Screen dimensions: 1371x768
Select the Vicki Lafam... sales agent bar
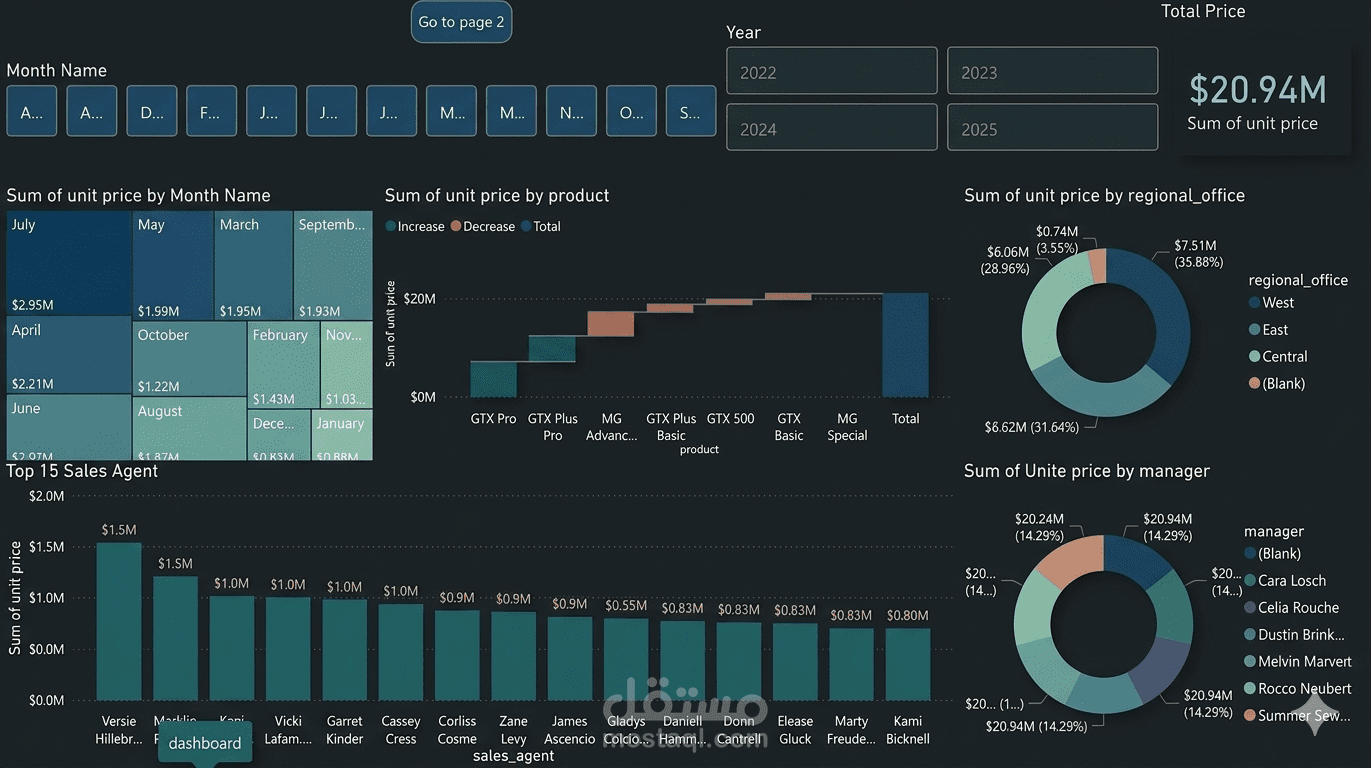click(x=288, y=648)
